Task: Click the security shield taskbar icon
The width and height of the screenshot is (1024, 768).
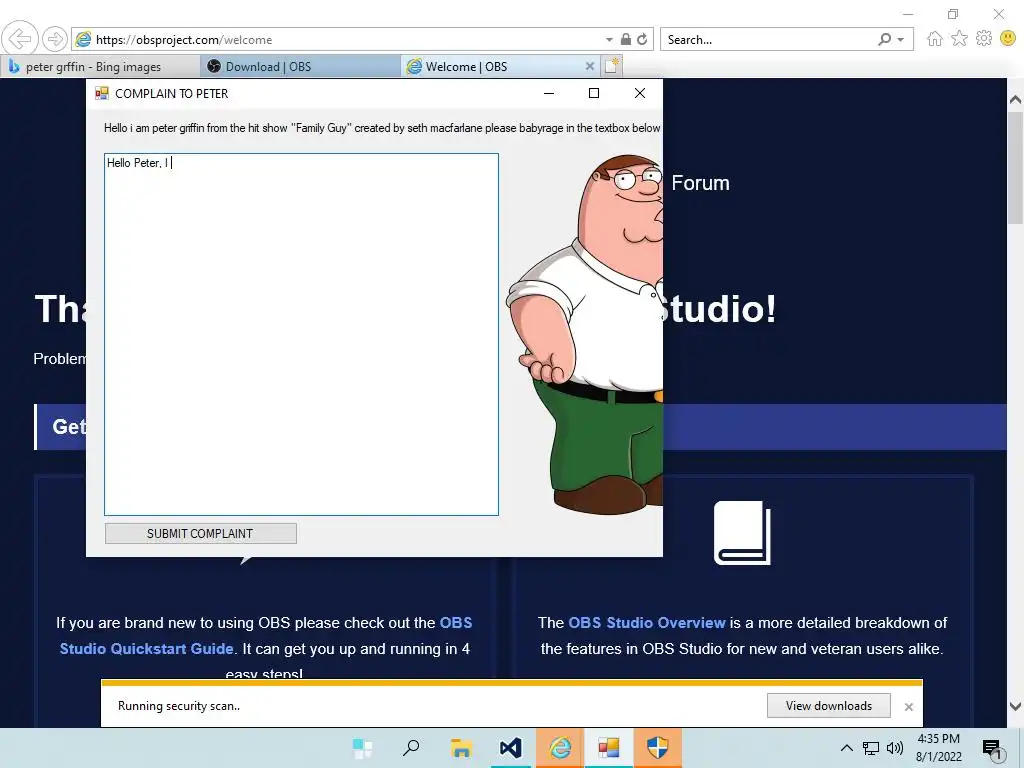Action: (658, 748)
